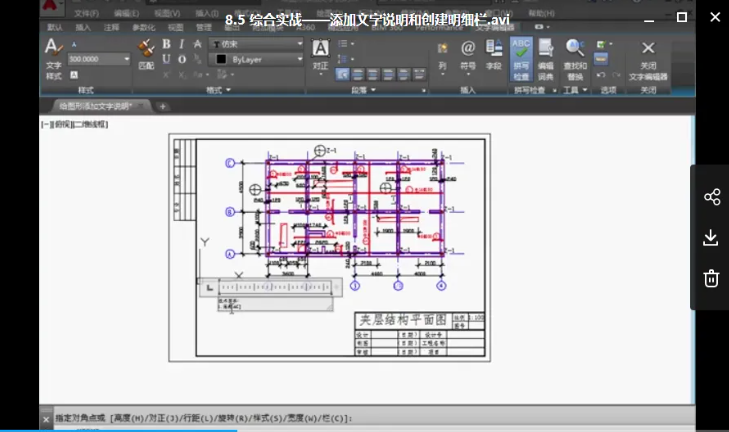The image size is (729, 432).
Task: Click the 夹层结构平面图 title block text
Action: [x=402, y=320]
